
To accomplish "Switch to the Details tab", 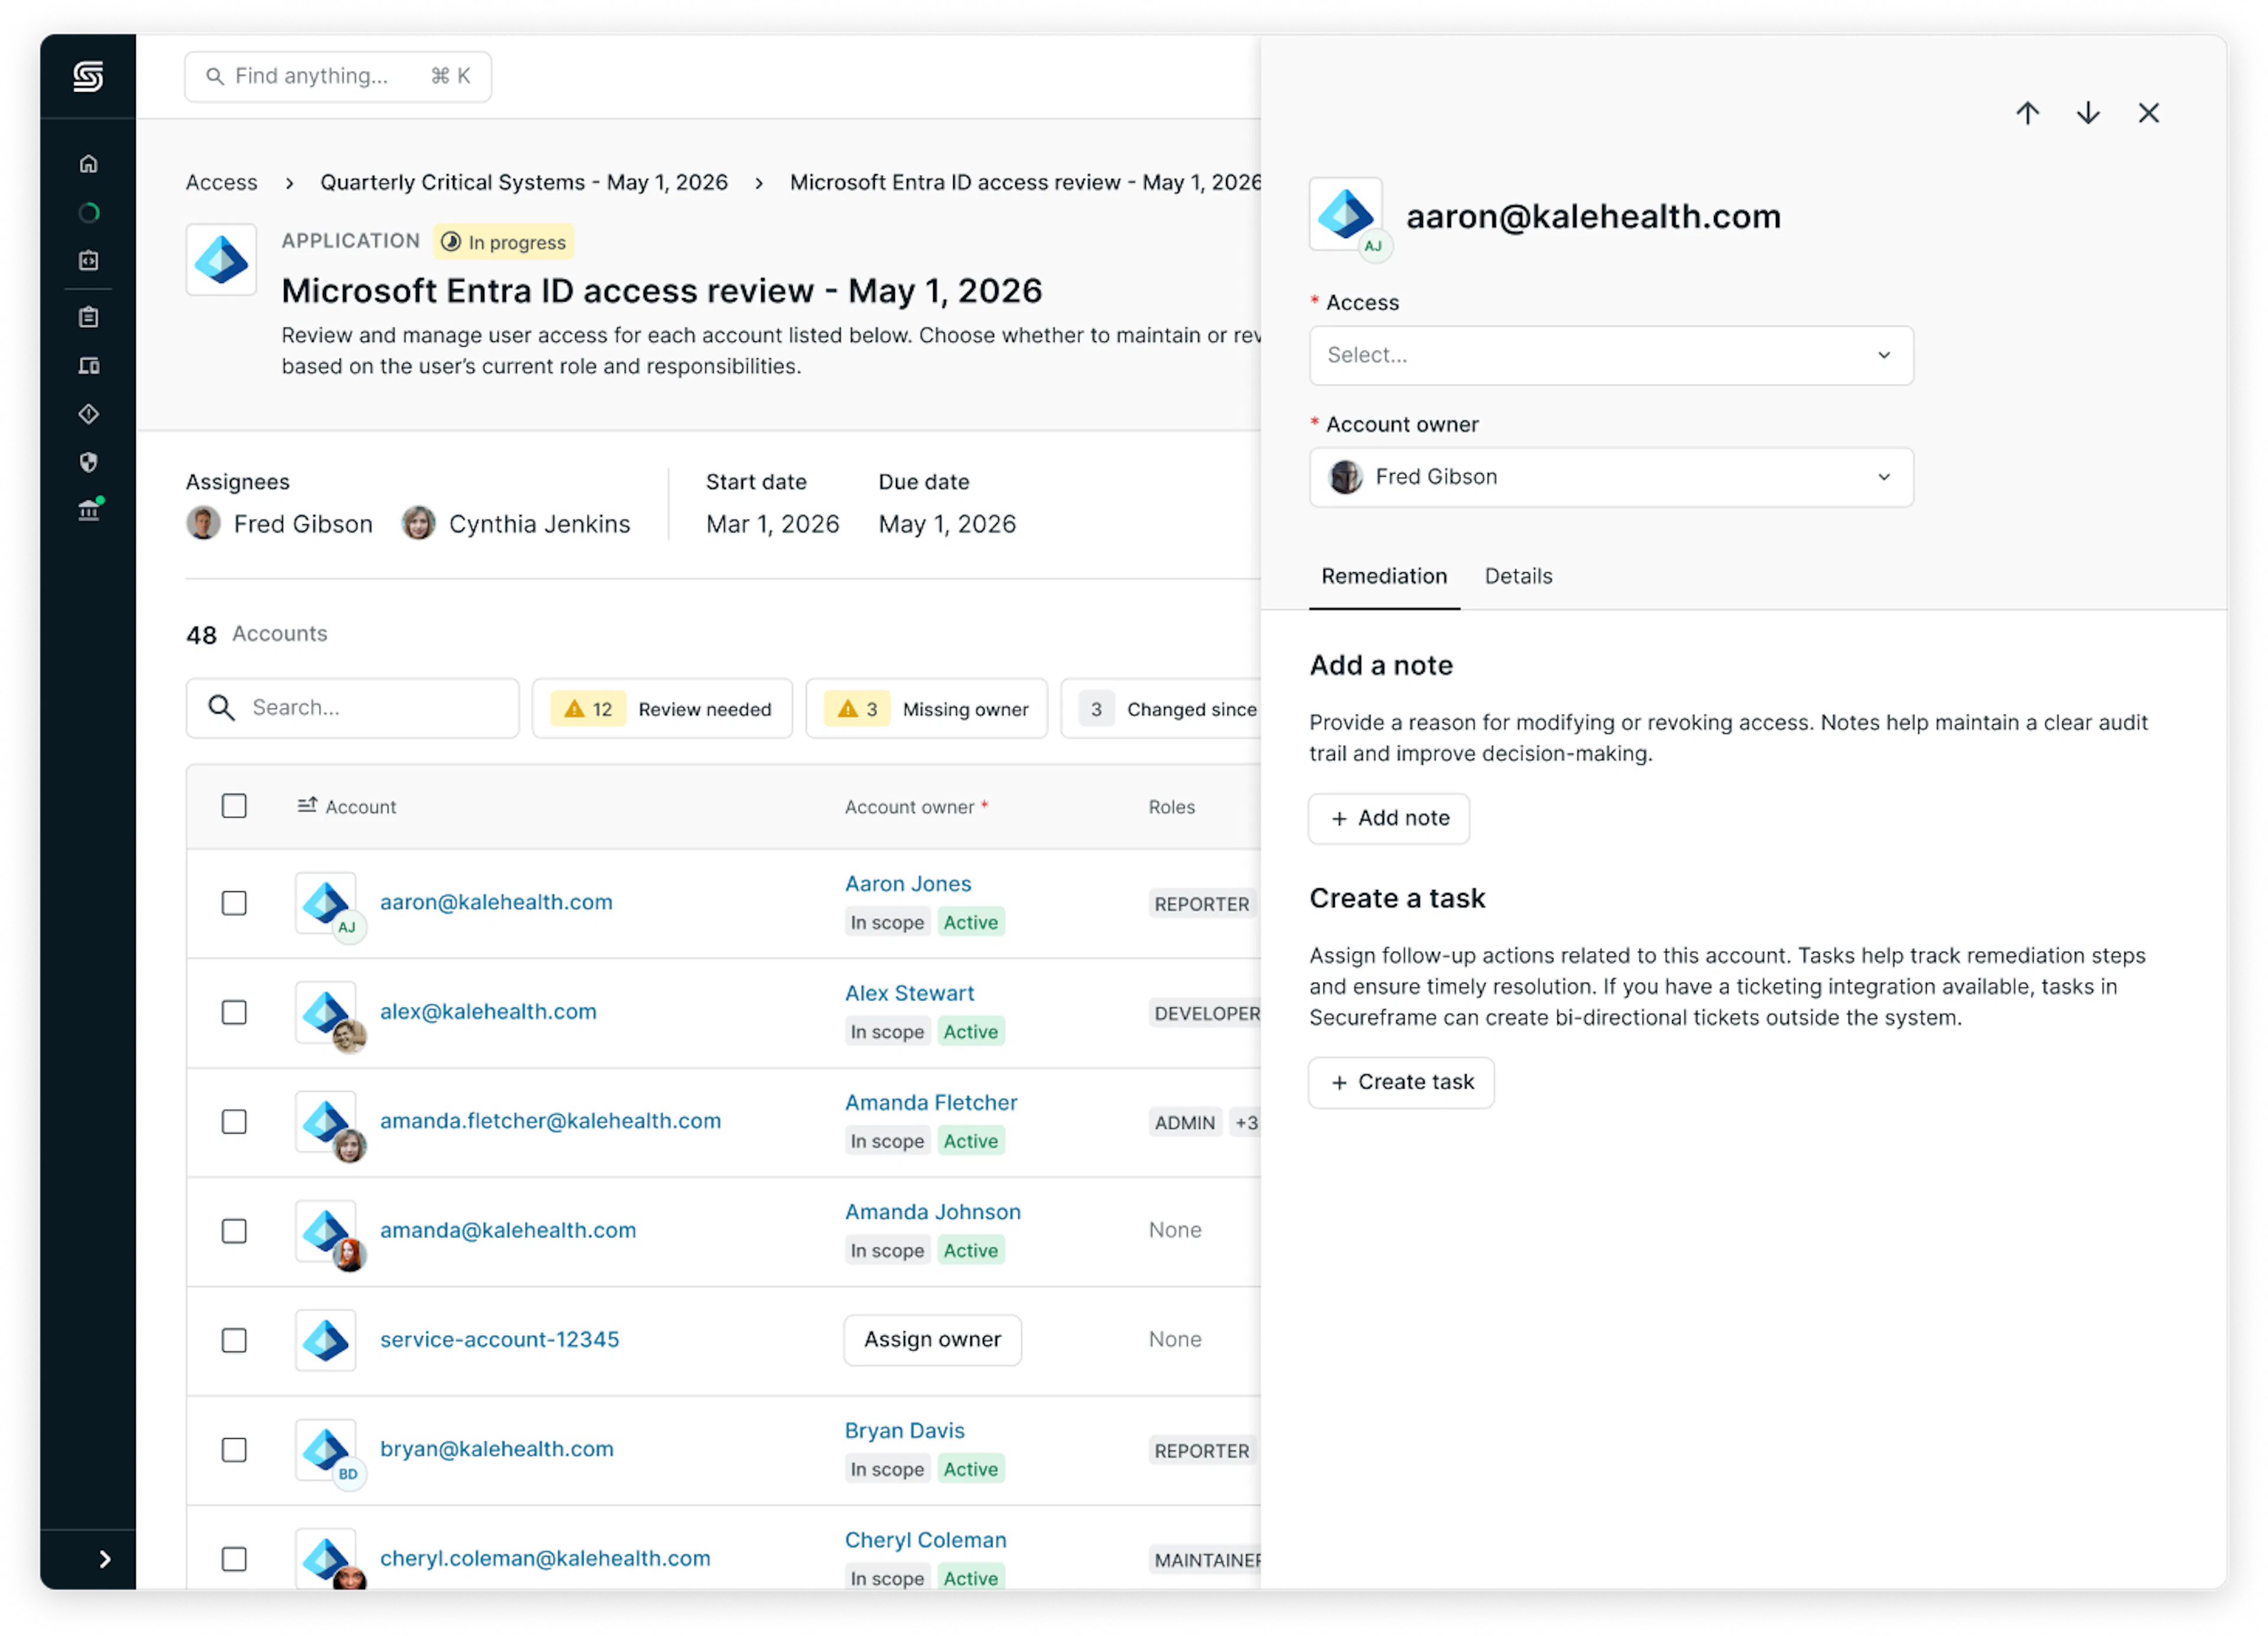I will tap(1518, 576).
